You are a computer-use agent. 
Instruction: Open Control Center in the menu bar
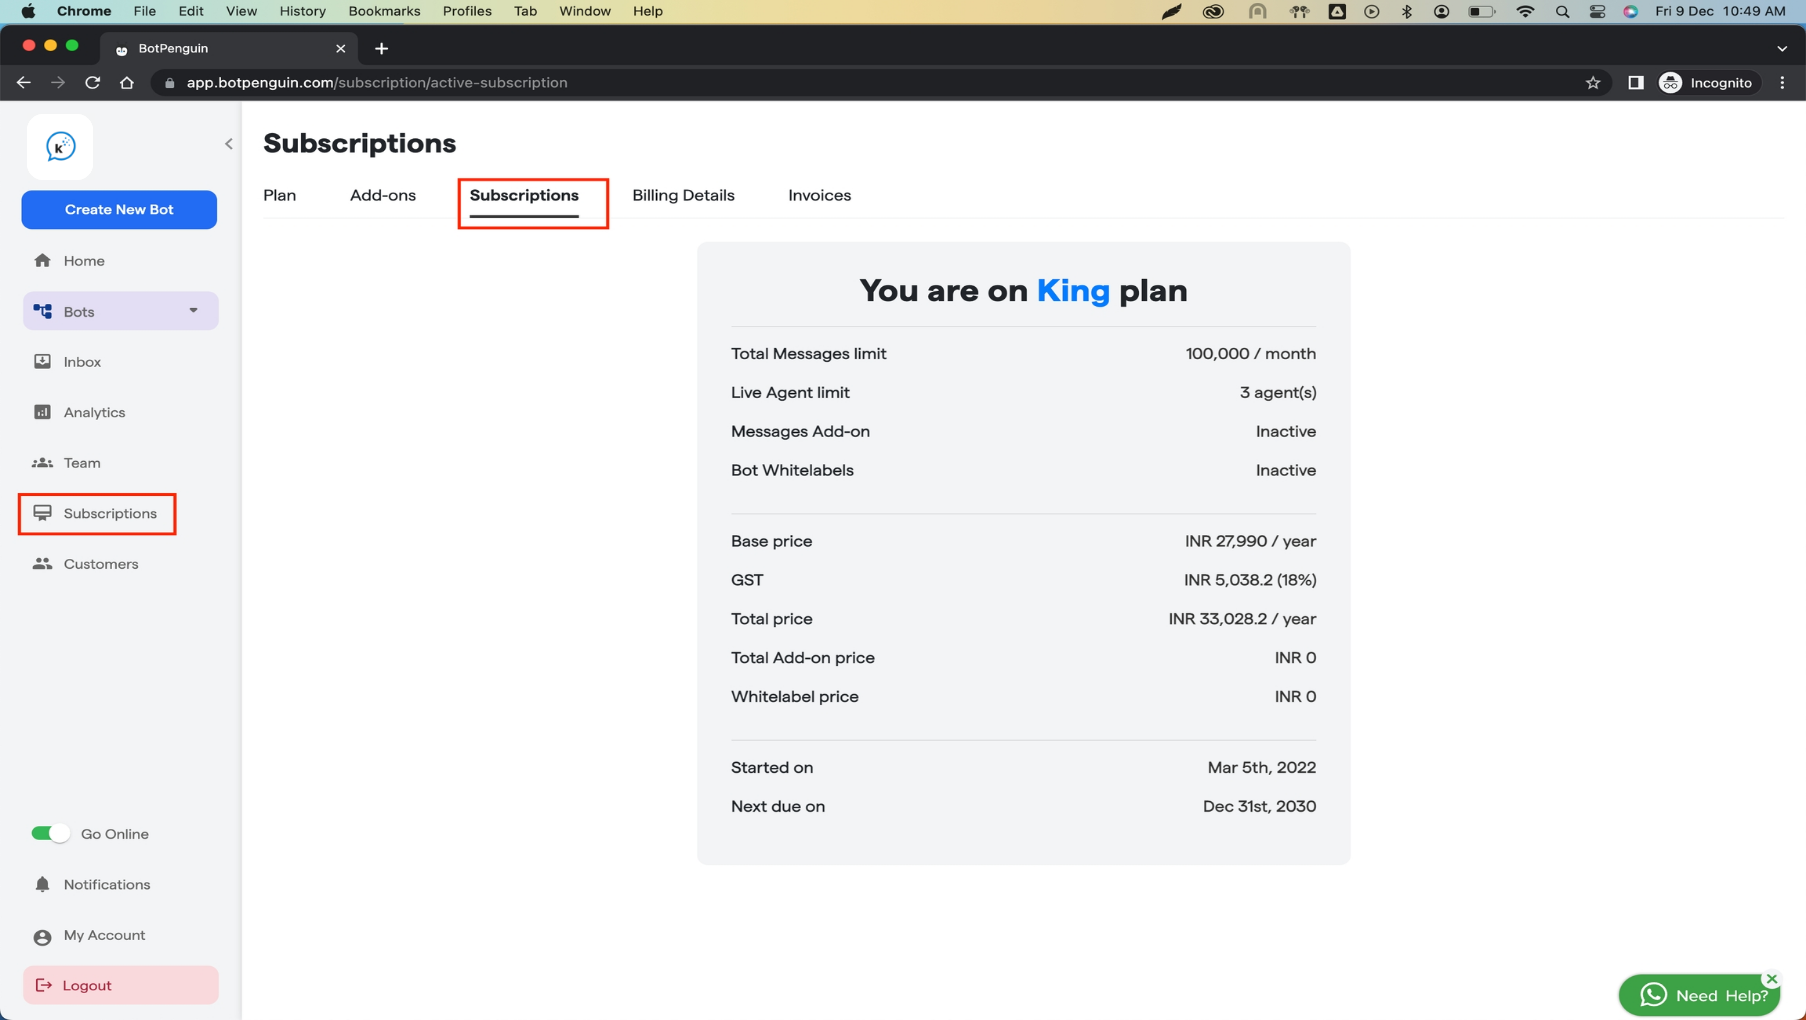[1597, 11]
